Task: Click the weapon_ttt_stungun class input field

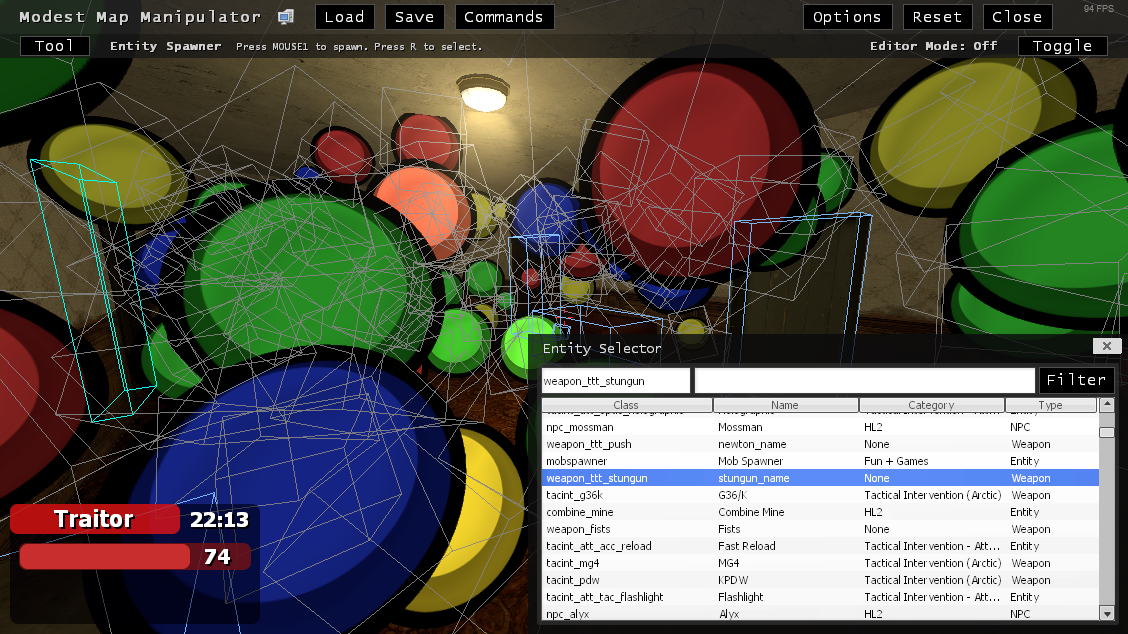Action: pyautogui.click(x=616, y=381)
